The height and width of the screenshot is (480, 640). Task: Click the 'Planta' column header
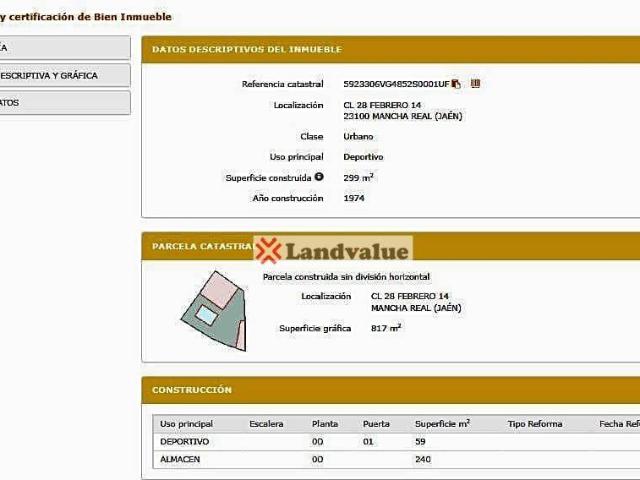click(324, 424)
